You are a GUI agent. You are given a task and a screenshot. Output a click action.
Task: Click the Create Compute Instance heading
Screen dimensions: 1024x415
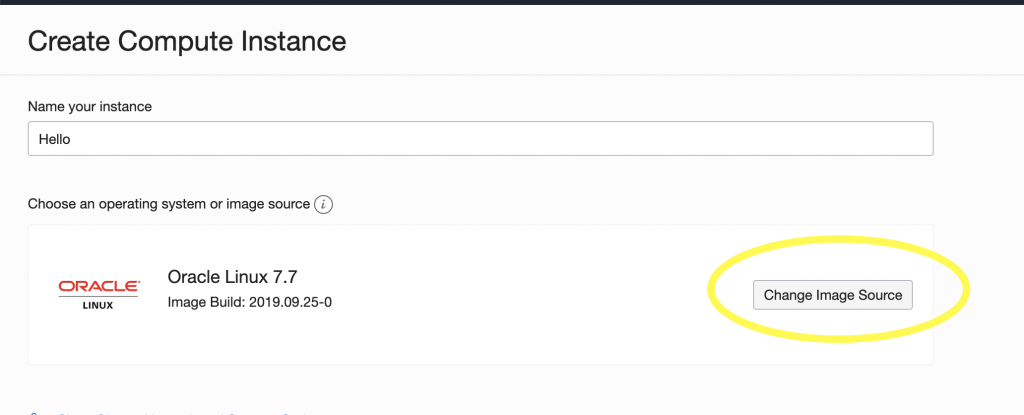[187, 42]
